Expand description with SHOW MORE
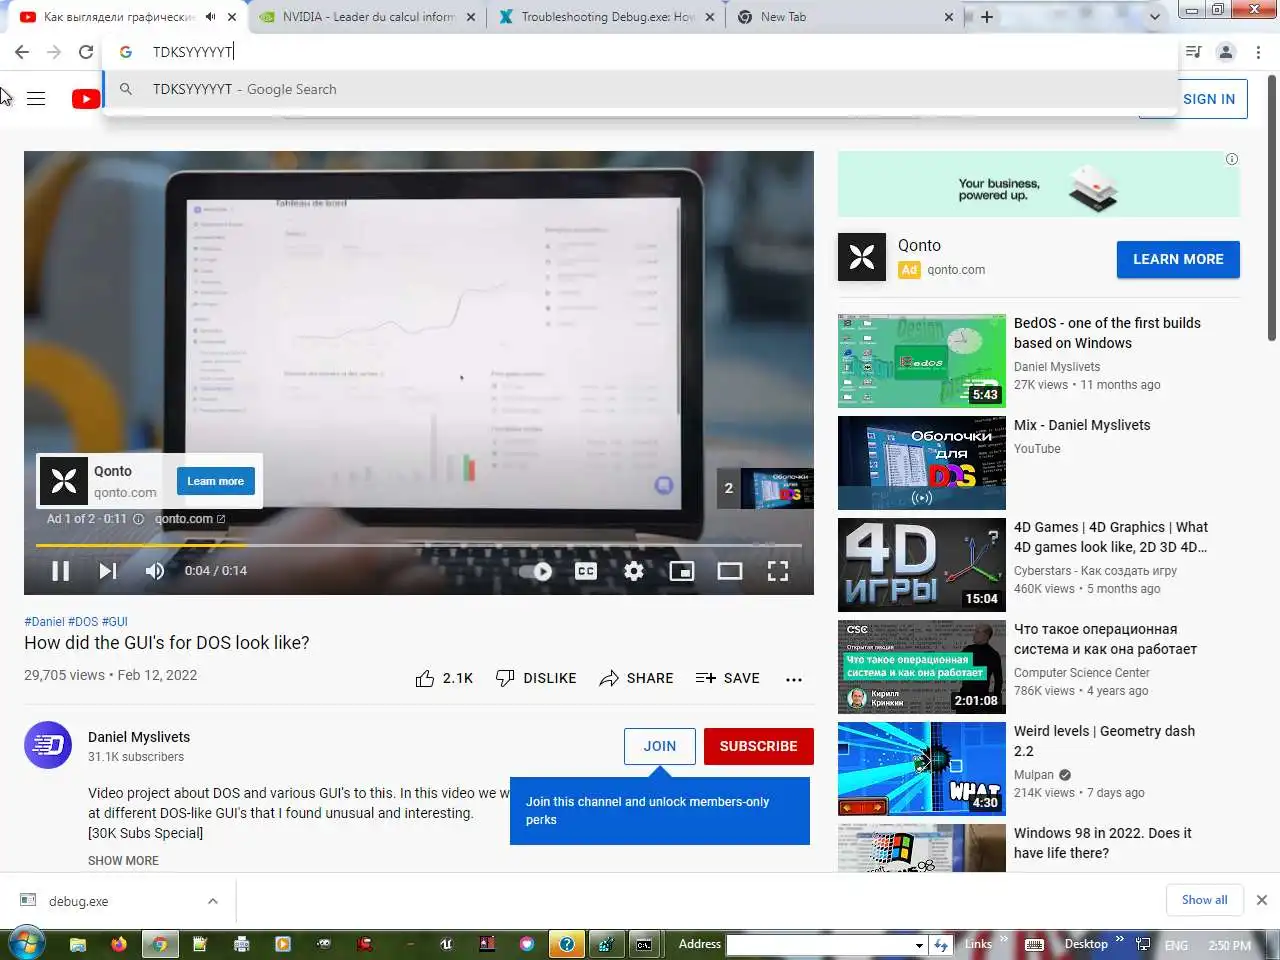The height and width of the screenshot is (960, 1280). (123, 861)
